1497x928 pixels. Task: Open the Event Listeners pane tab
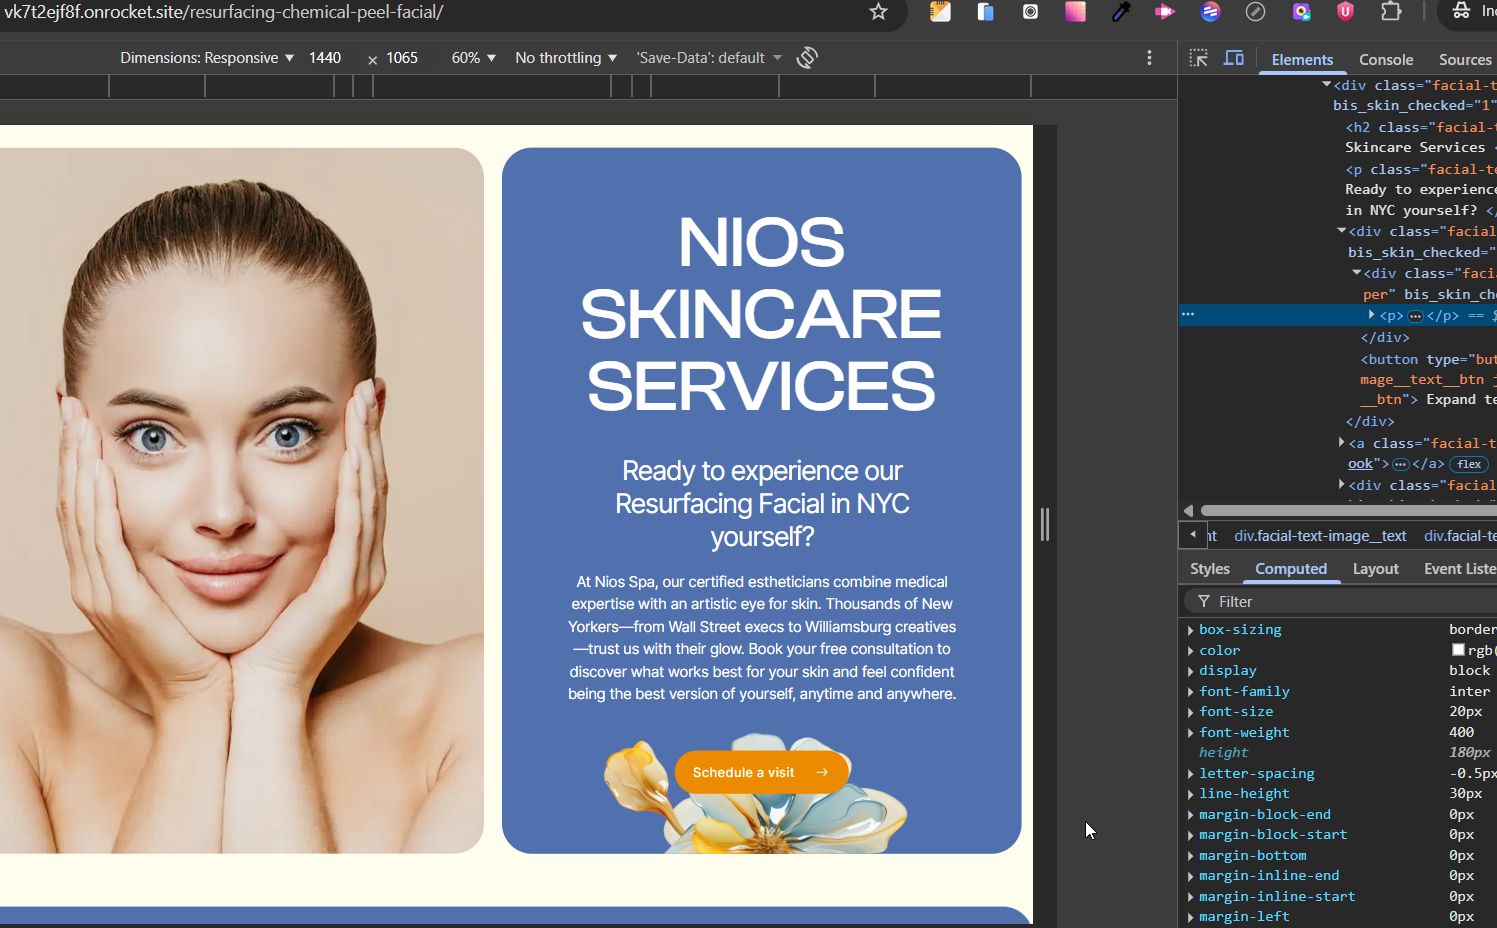1460,569
